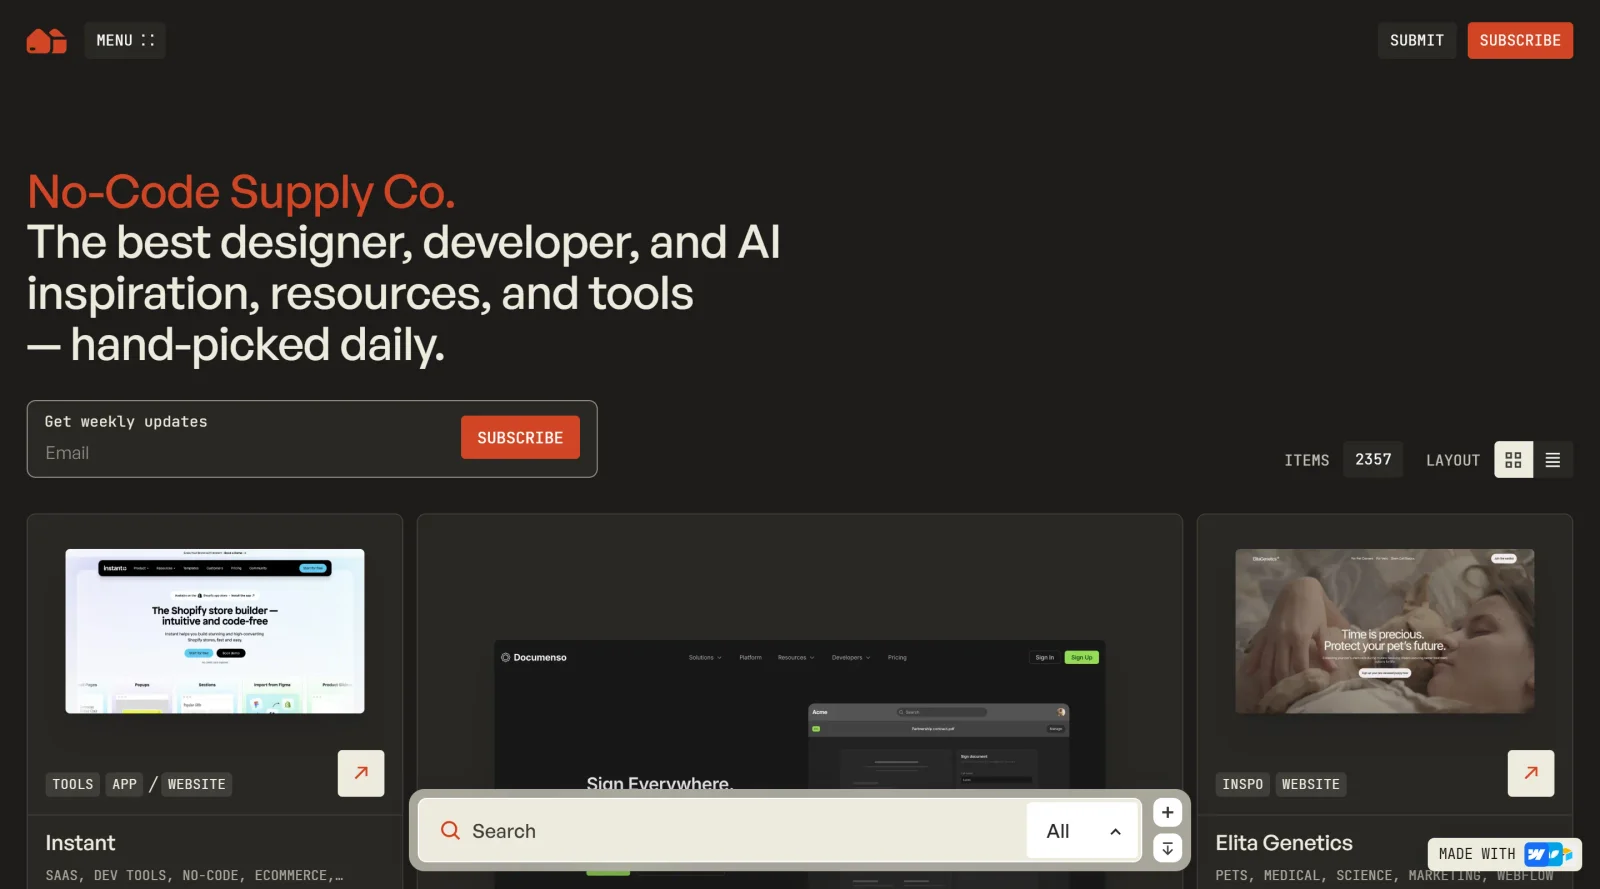Click the arrow icon on Elita Genetics card
The image size is (1600, 889).
pos(1531,773)
